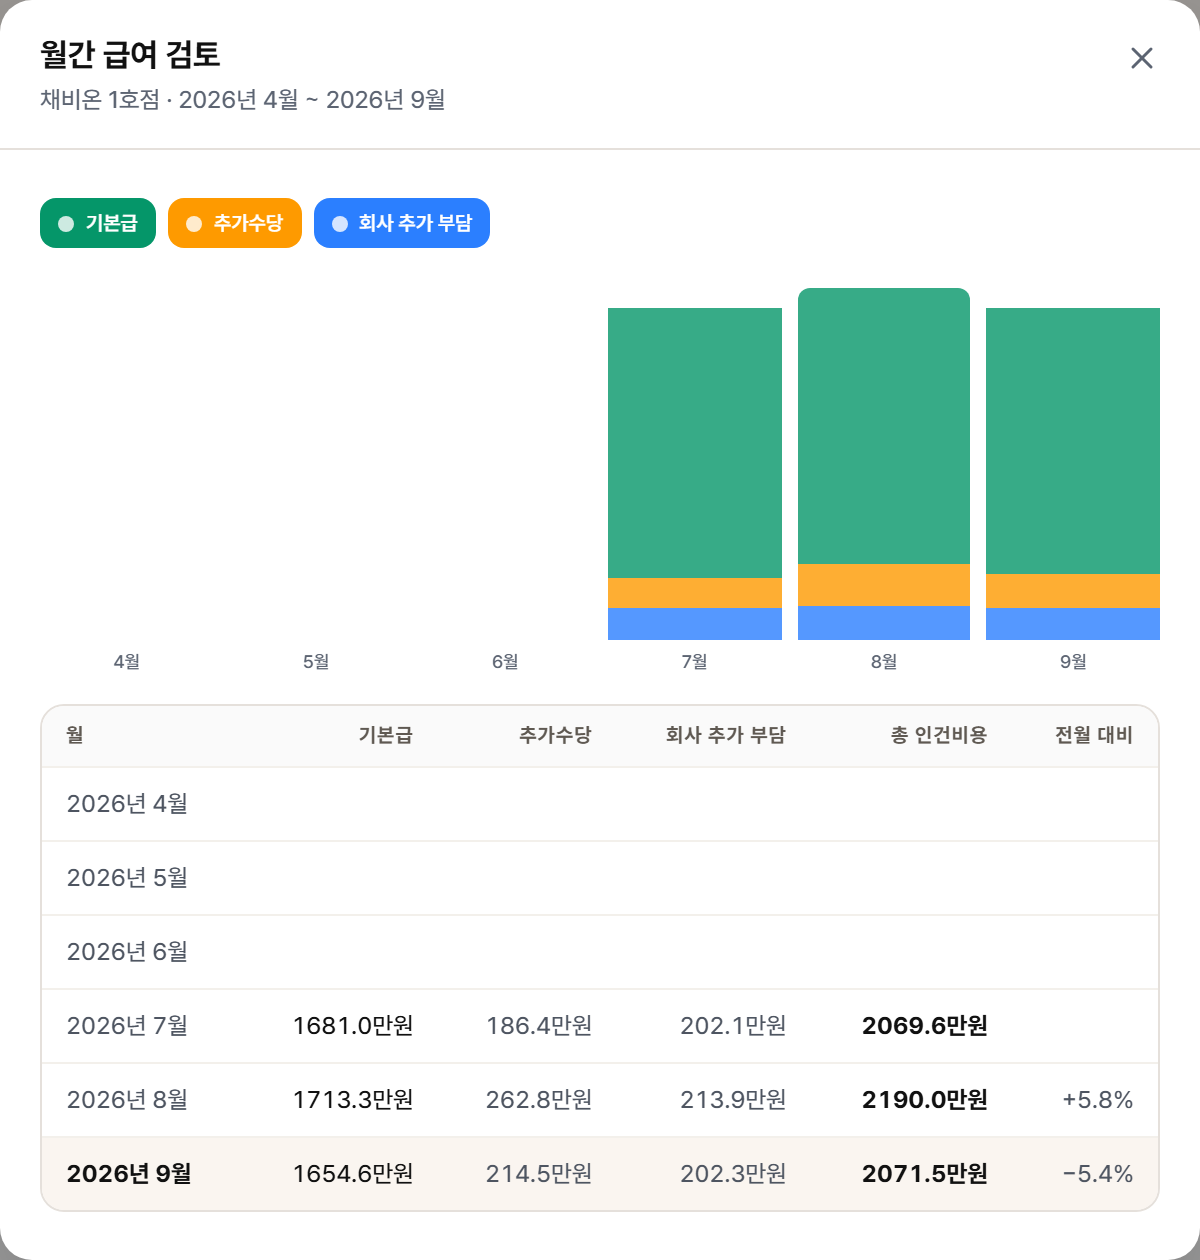Click the 7월 axis label
Image resolution: width=1200 pixels, height=1260 pixels.
[695, 662]
